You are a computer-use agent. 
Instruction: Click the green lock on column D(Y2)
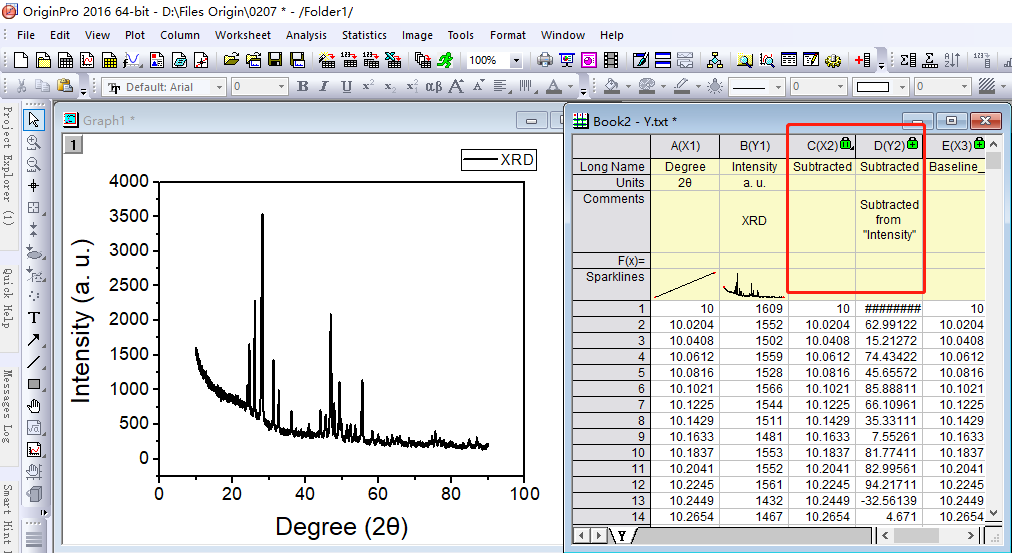(x=912, y=143)
